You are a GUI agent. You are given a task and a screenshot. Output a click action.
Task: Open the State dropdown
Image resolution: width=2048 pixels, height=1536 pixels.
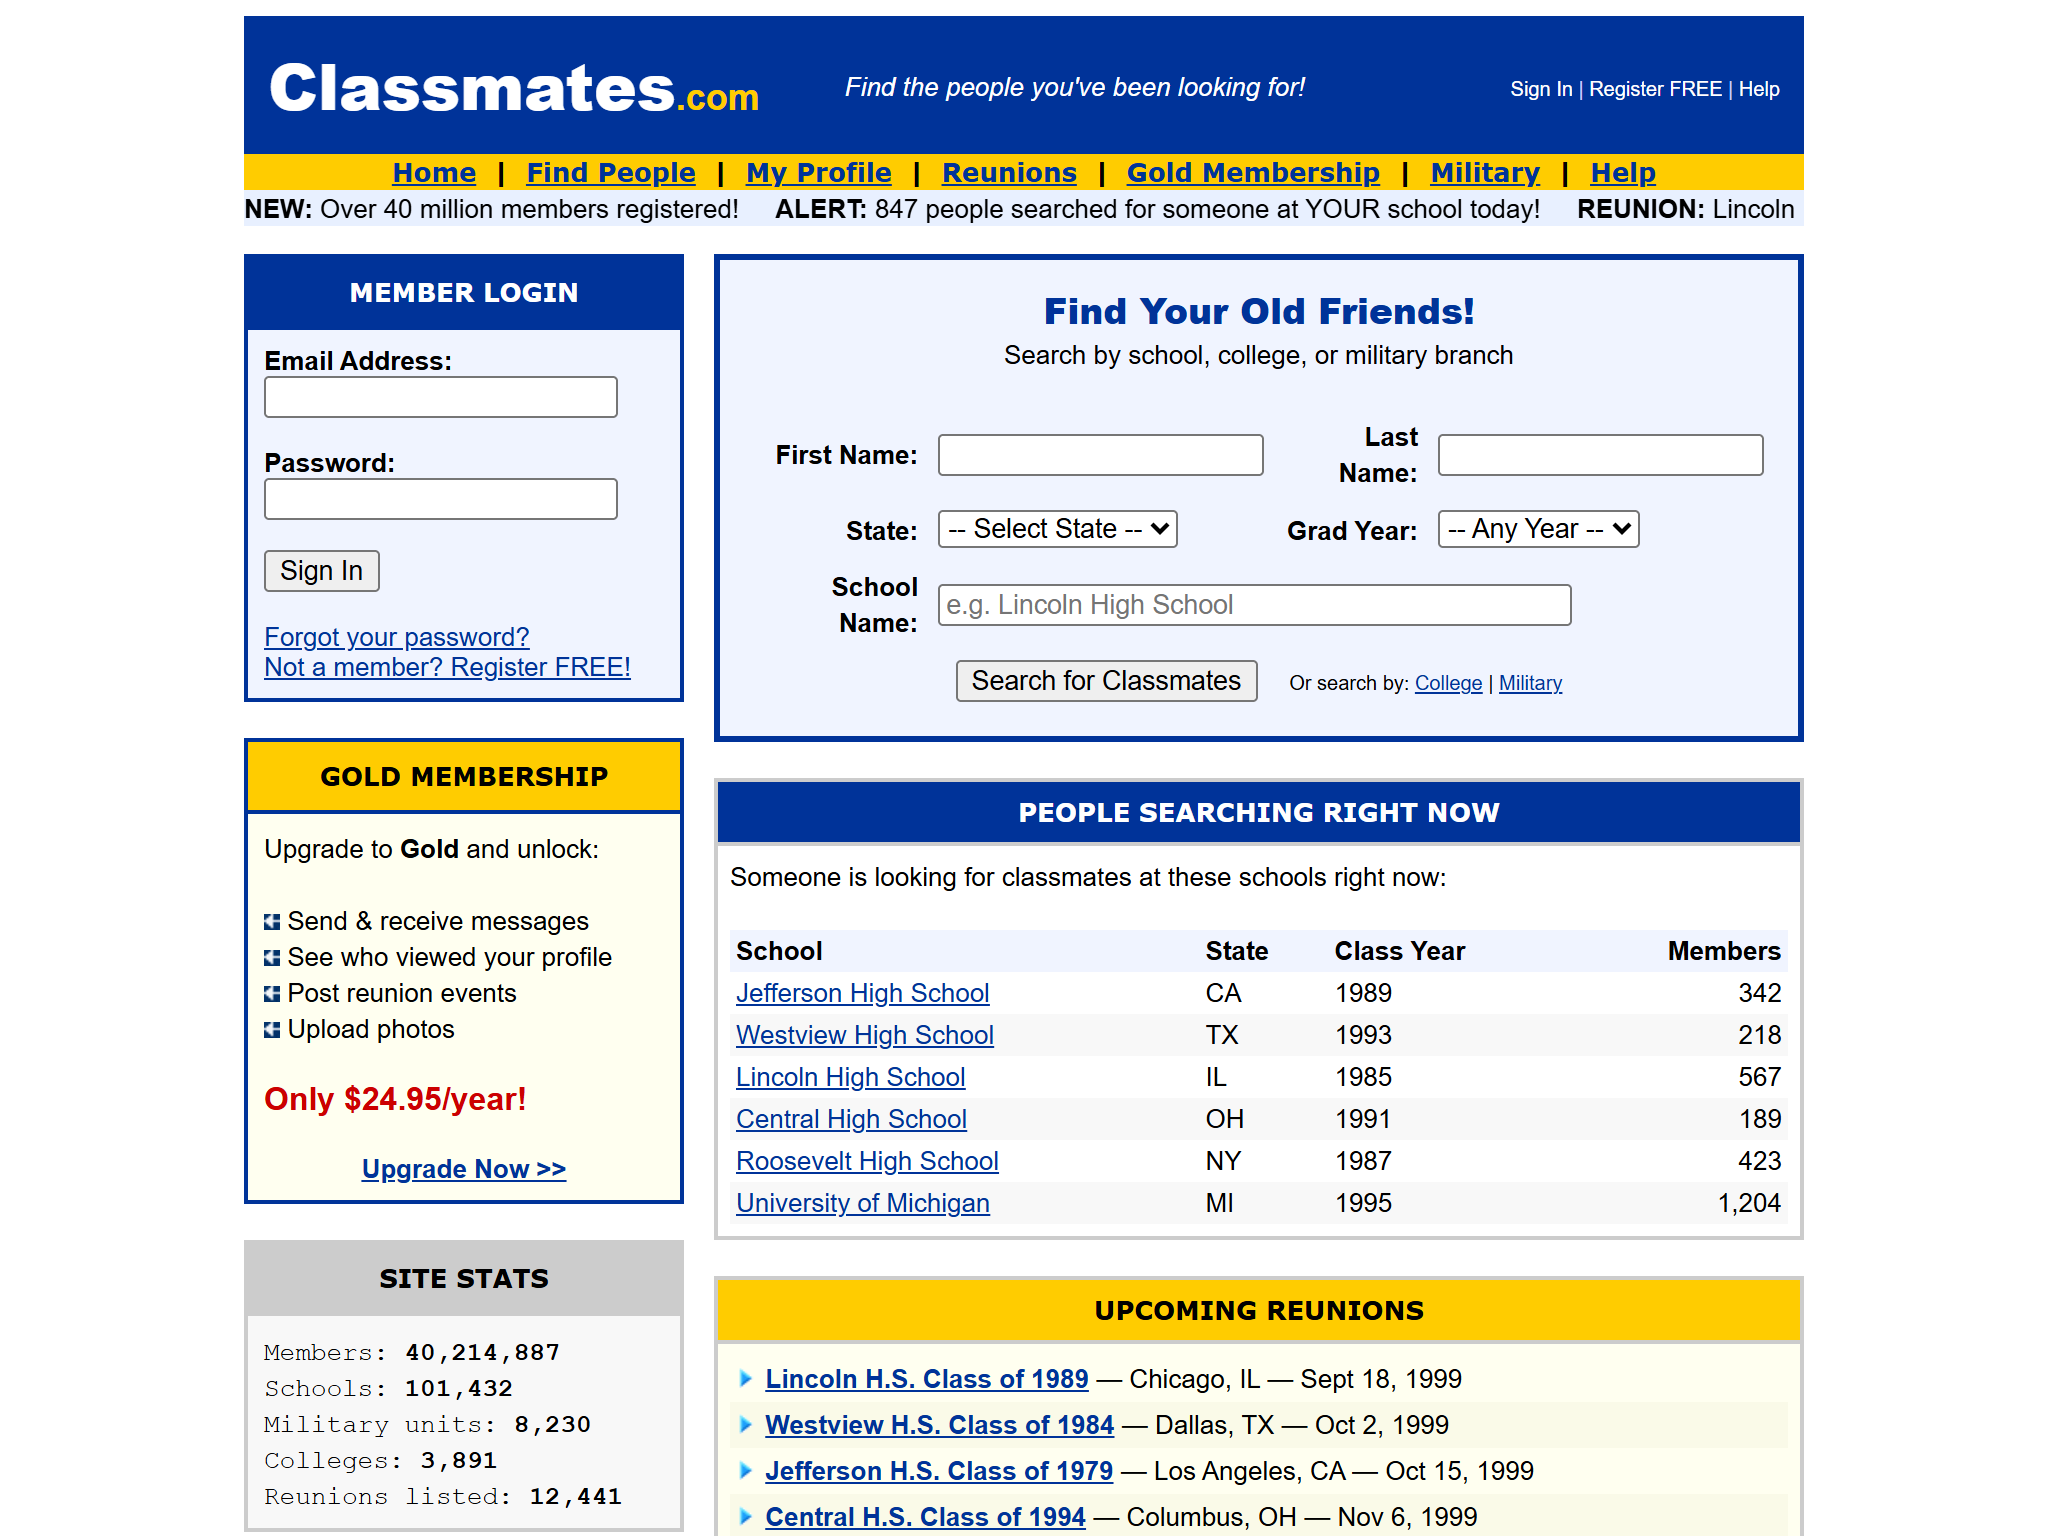click(x=1057, y=529)
